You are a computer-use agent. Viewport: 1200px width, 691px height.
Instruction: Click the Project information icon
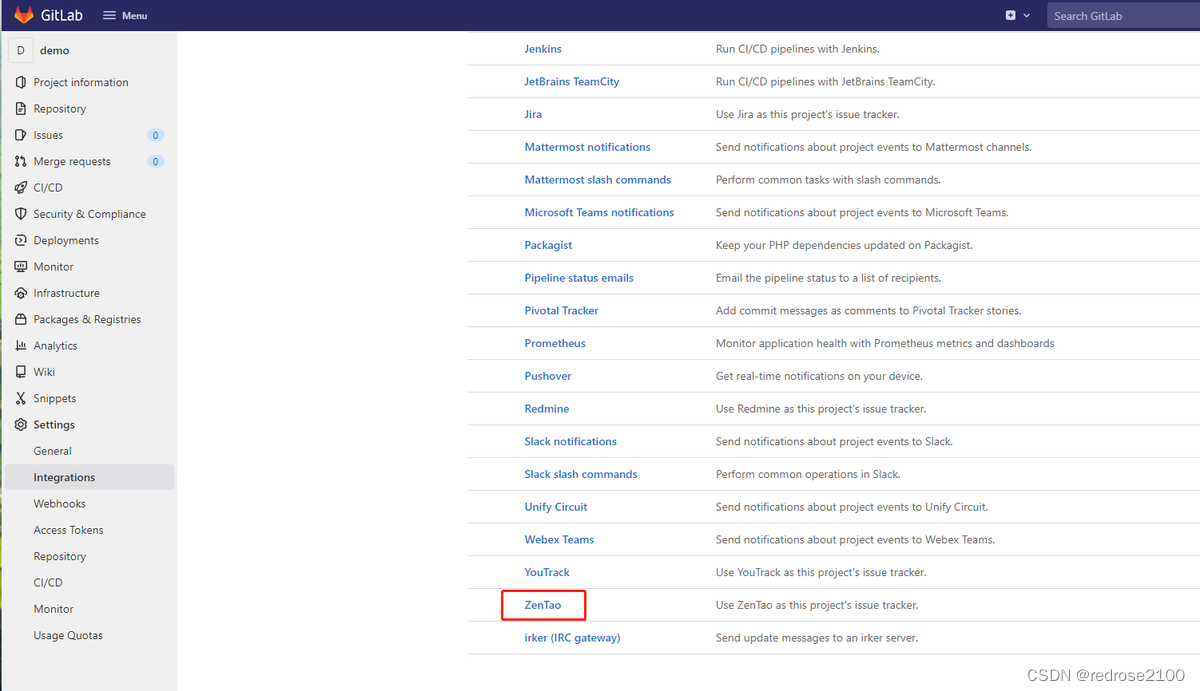(x=21, y=82)
